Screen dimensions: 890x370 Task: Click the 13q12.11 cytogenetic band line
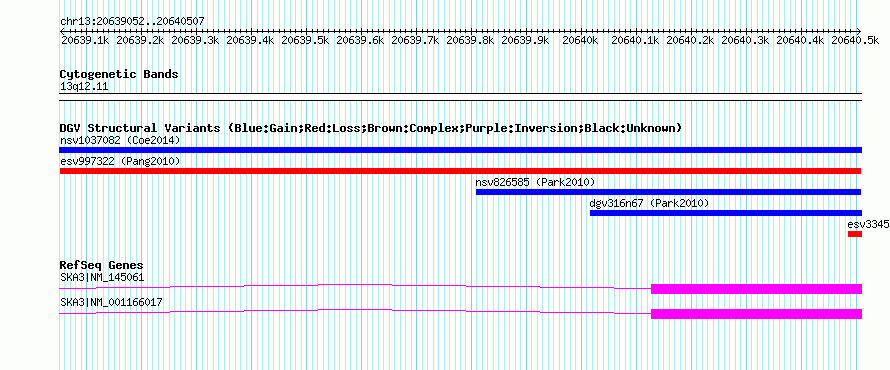click(460, 97)
